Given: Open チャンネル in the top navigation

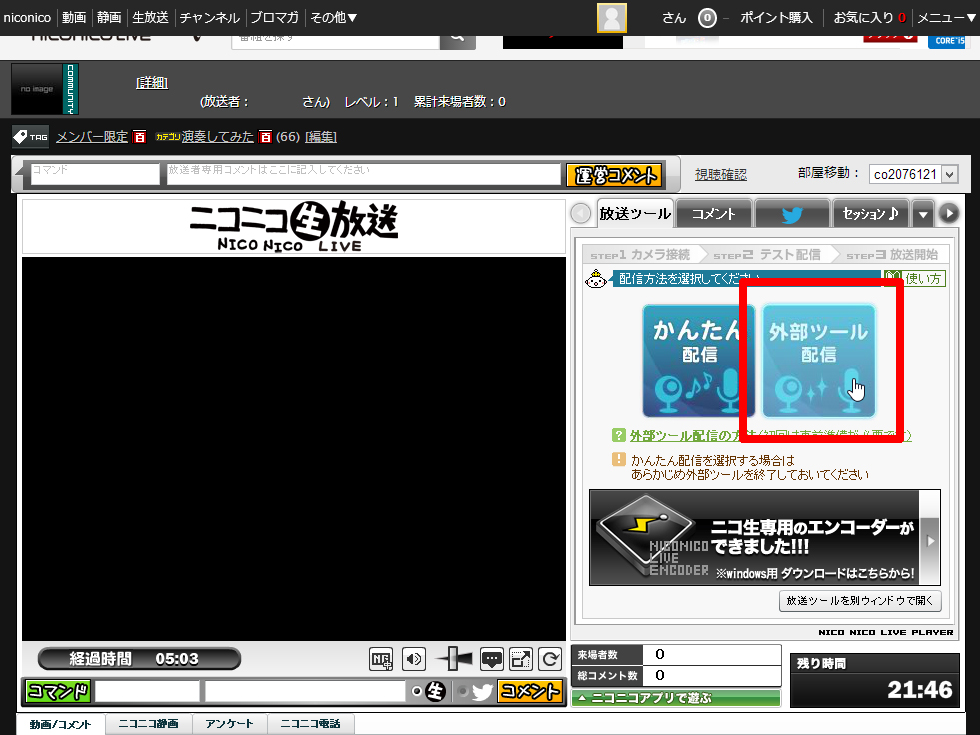Looking at the screenshot, I should (x=210, y=18).
